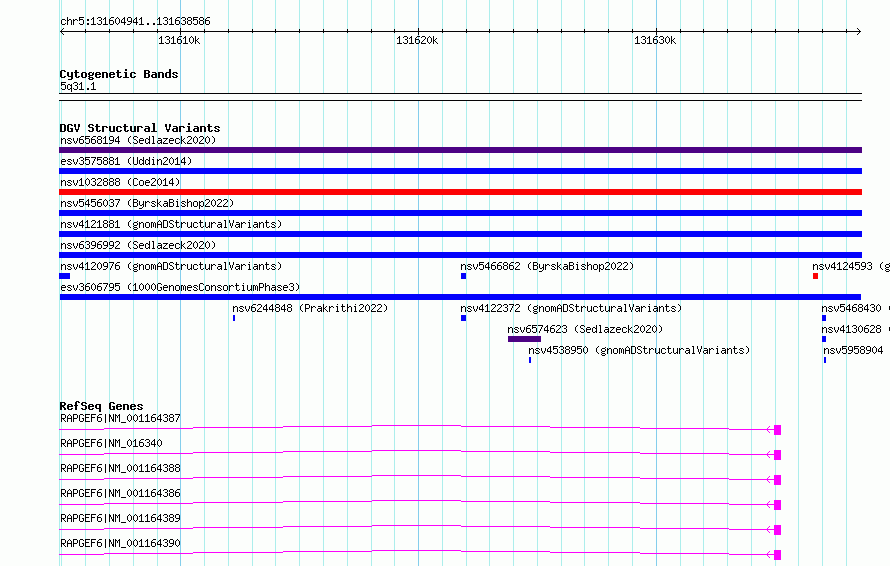This screenshot has width=890, height=566.
Task: Click RAPGEF6|NM_001164389 transcript label
Action: [120, 518]
